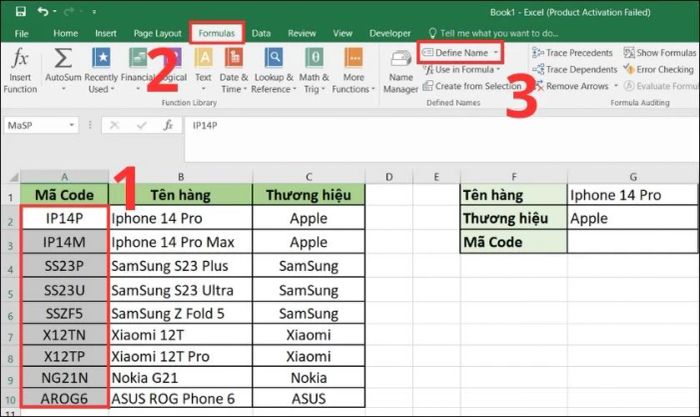700x417 pixels.
Task: Select column B header
Action: [x=181, y=177]
